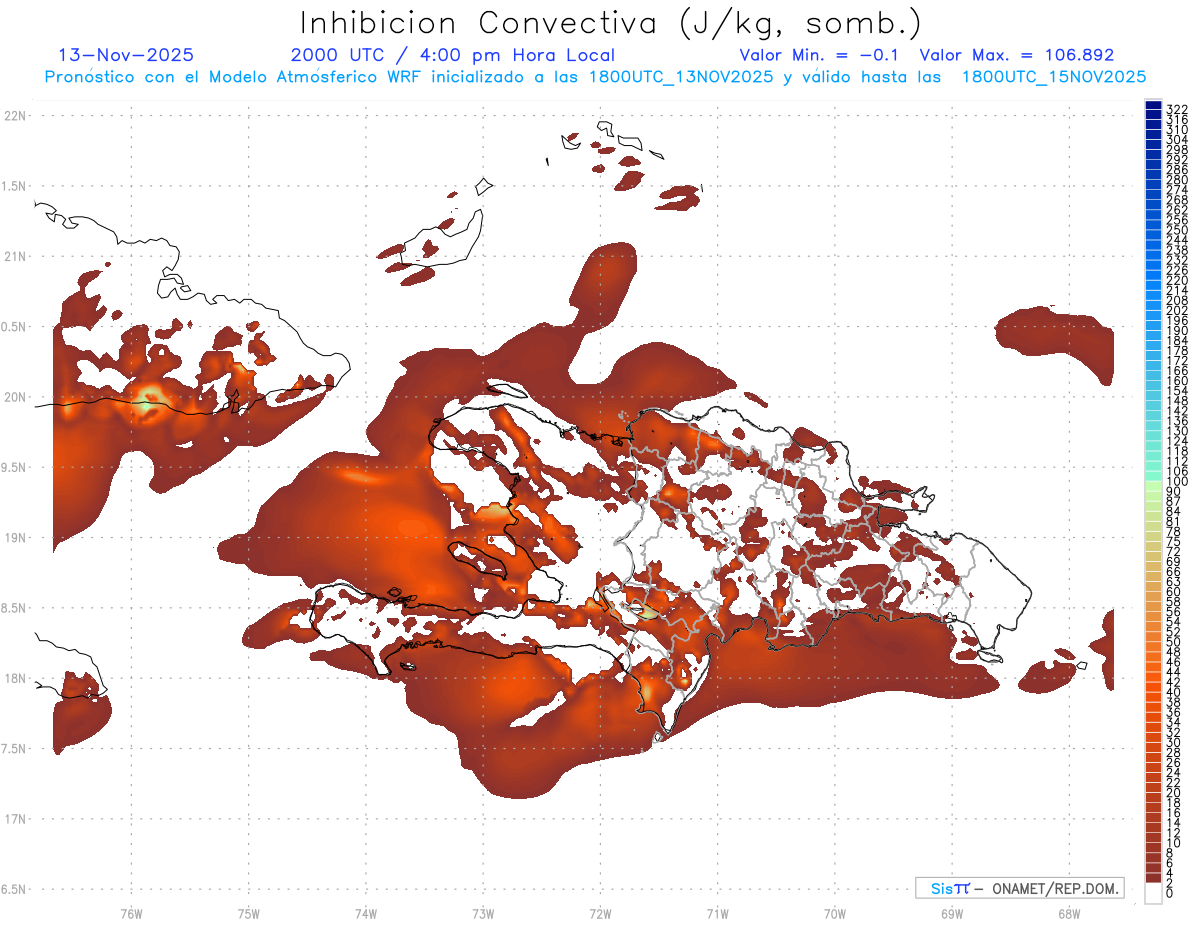Click the colorbar value 160
Screen dimensions: 1200x927
1177,381
